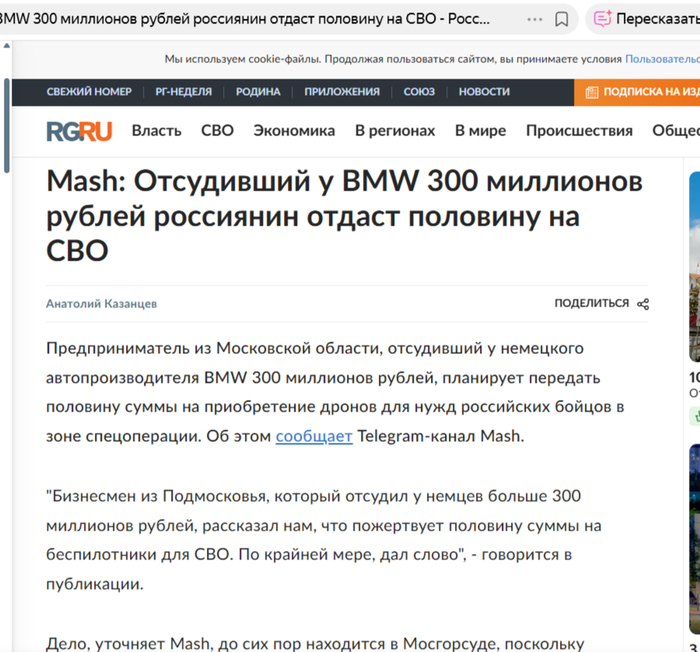
Task: Click the newspaper icon on the subscription button
Action: click(591, 92)
